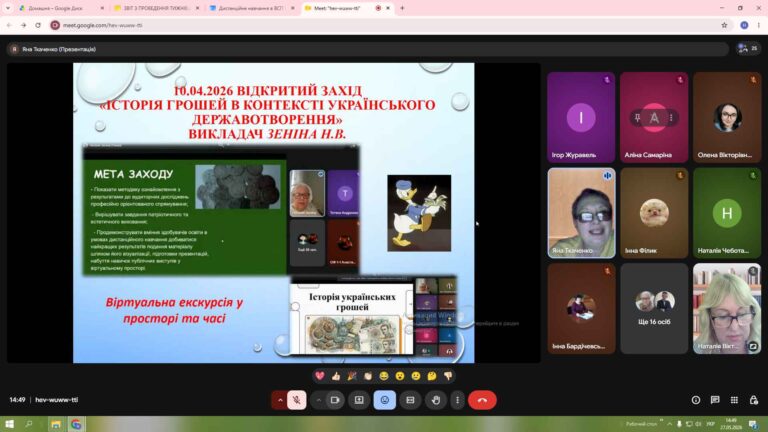
Task: Send party popper reaction
Action: pos(352,376)
